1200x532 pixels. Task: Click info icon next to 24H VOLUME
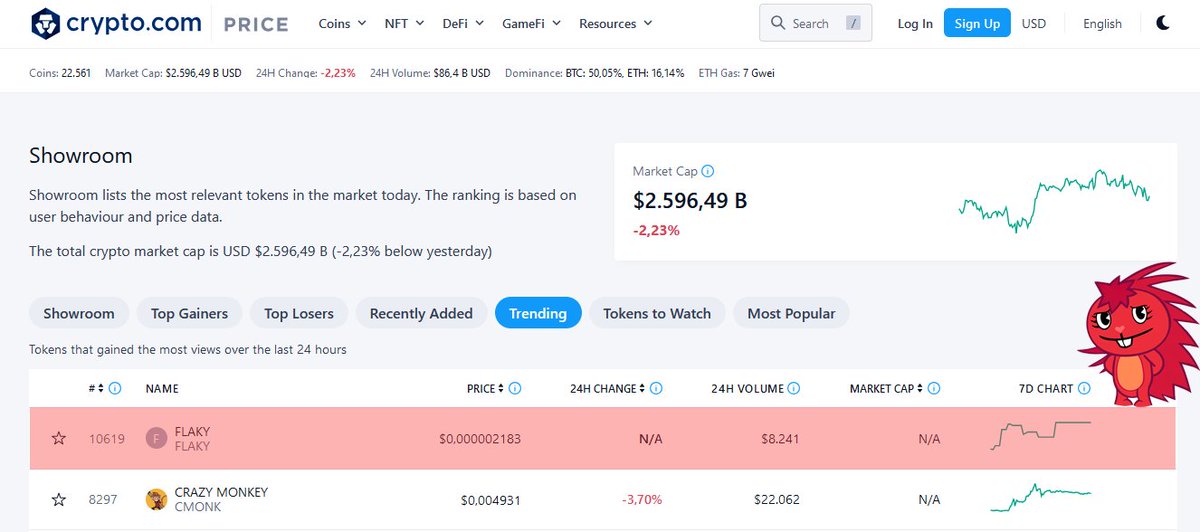point(793,388)
